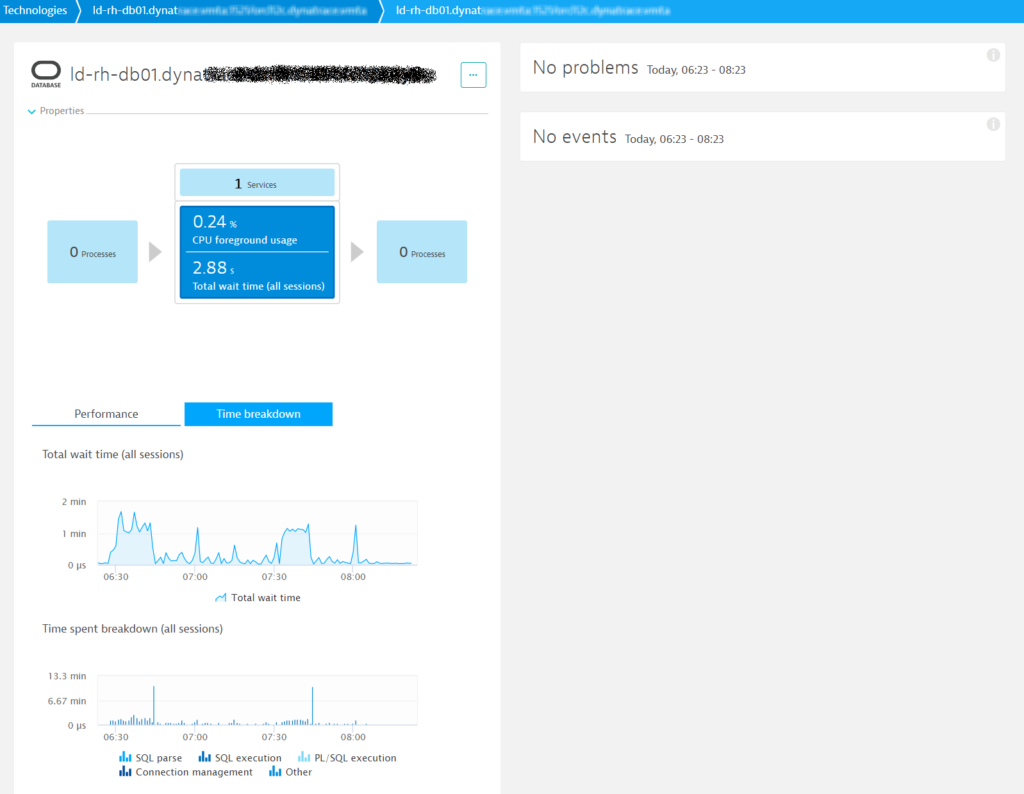
Task: Switch to the Performance tab
Action: (x=106, y=414)
